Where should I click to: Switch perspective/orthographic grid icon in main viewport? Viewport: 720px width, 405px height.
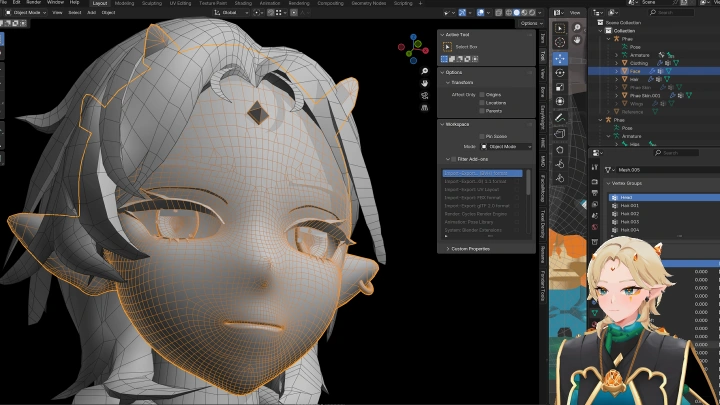click(x=425, y=107)
